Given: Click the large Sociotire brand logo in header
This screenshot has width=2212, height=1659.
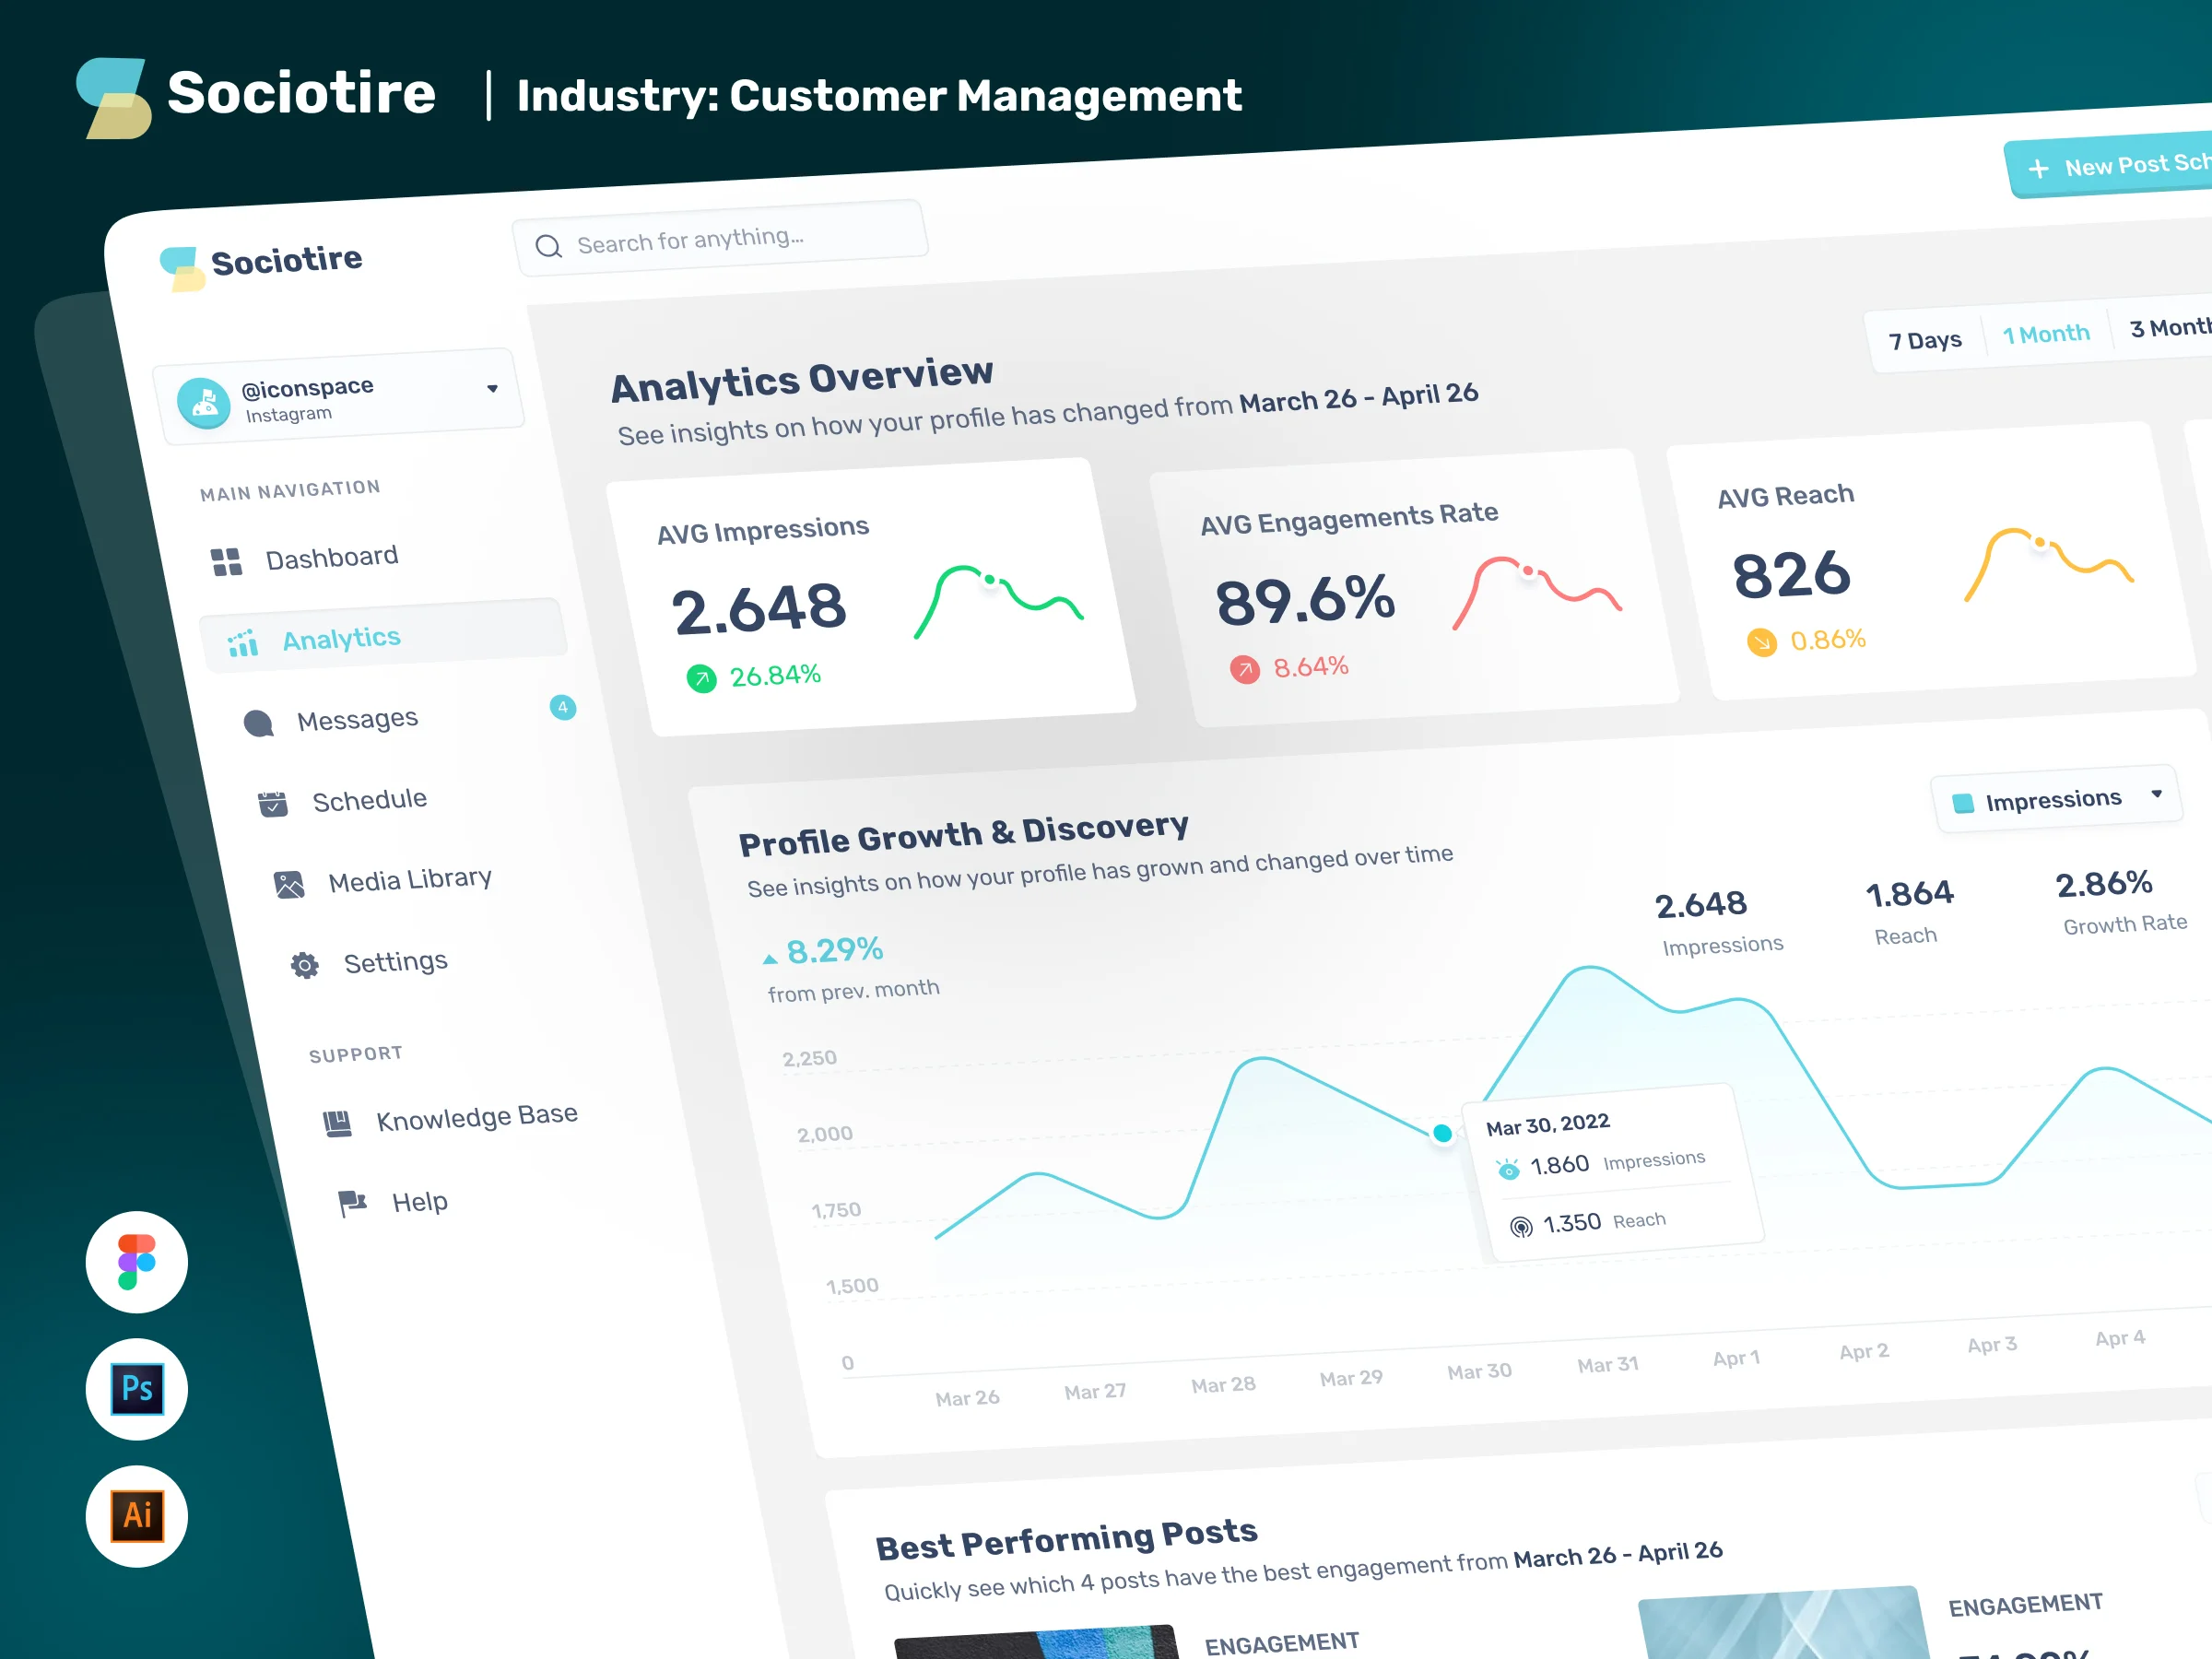Looking at the screenshot, I should pos(255,97).
